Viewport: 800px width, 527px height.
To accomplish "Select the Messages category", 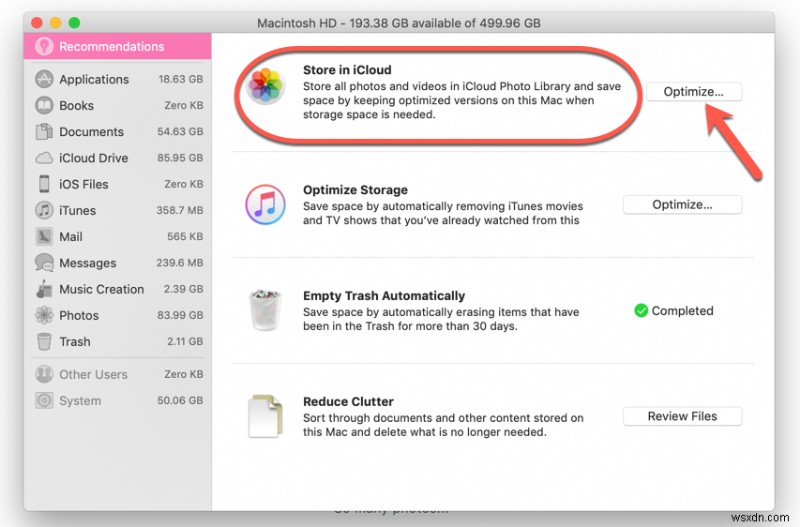I will (117, 263).
